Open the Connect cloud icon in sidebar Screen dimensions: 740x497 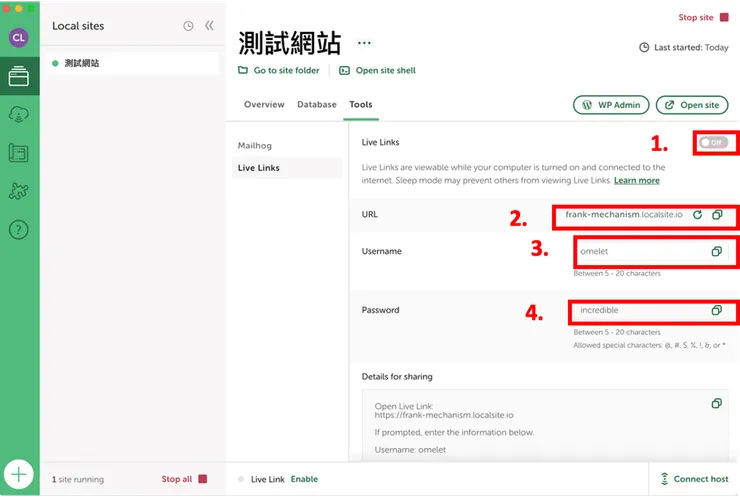(x=19, y=114)
